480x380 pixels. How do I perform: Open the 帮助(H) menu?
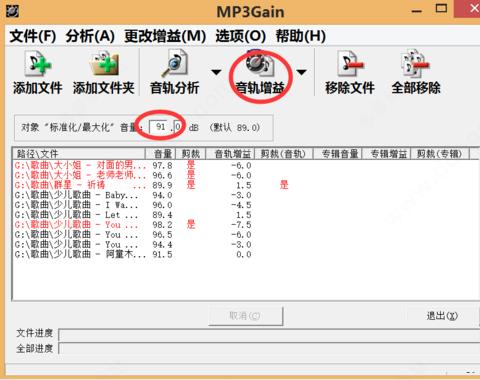[301, 36]
